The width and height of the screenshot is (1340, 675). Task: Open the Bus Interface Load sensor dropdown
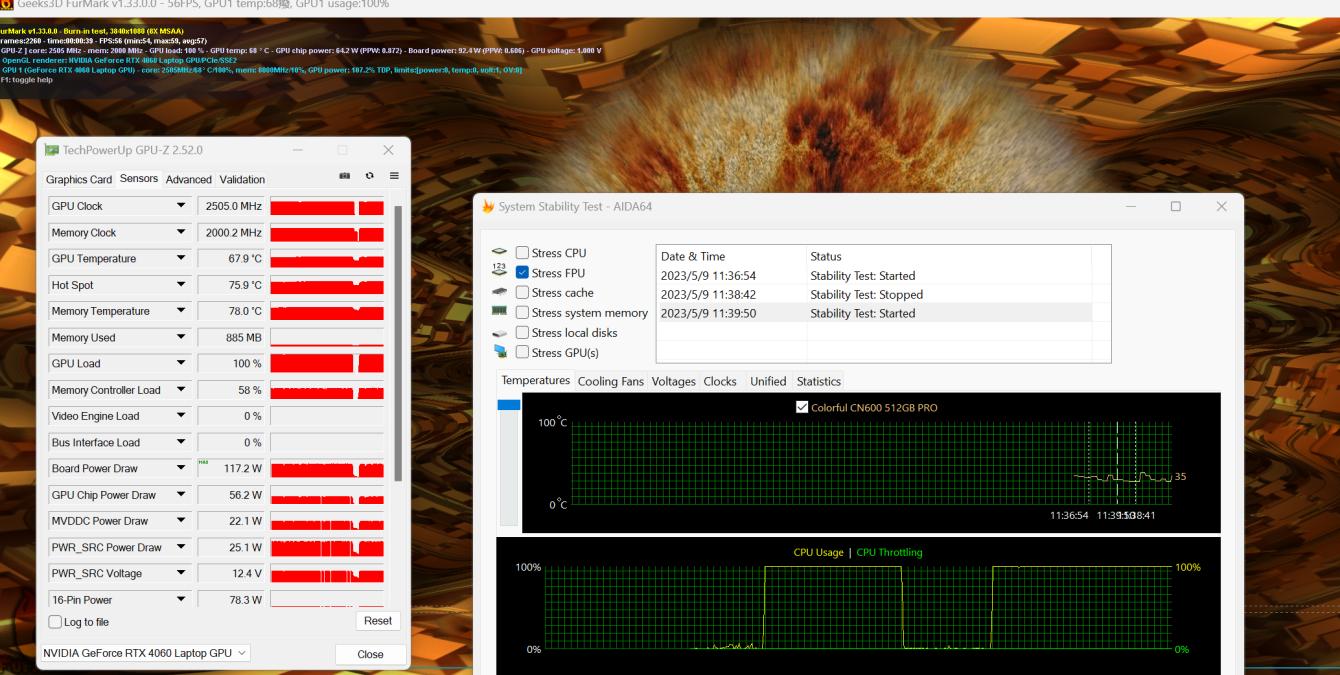pos(181,442)
